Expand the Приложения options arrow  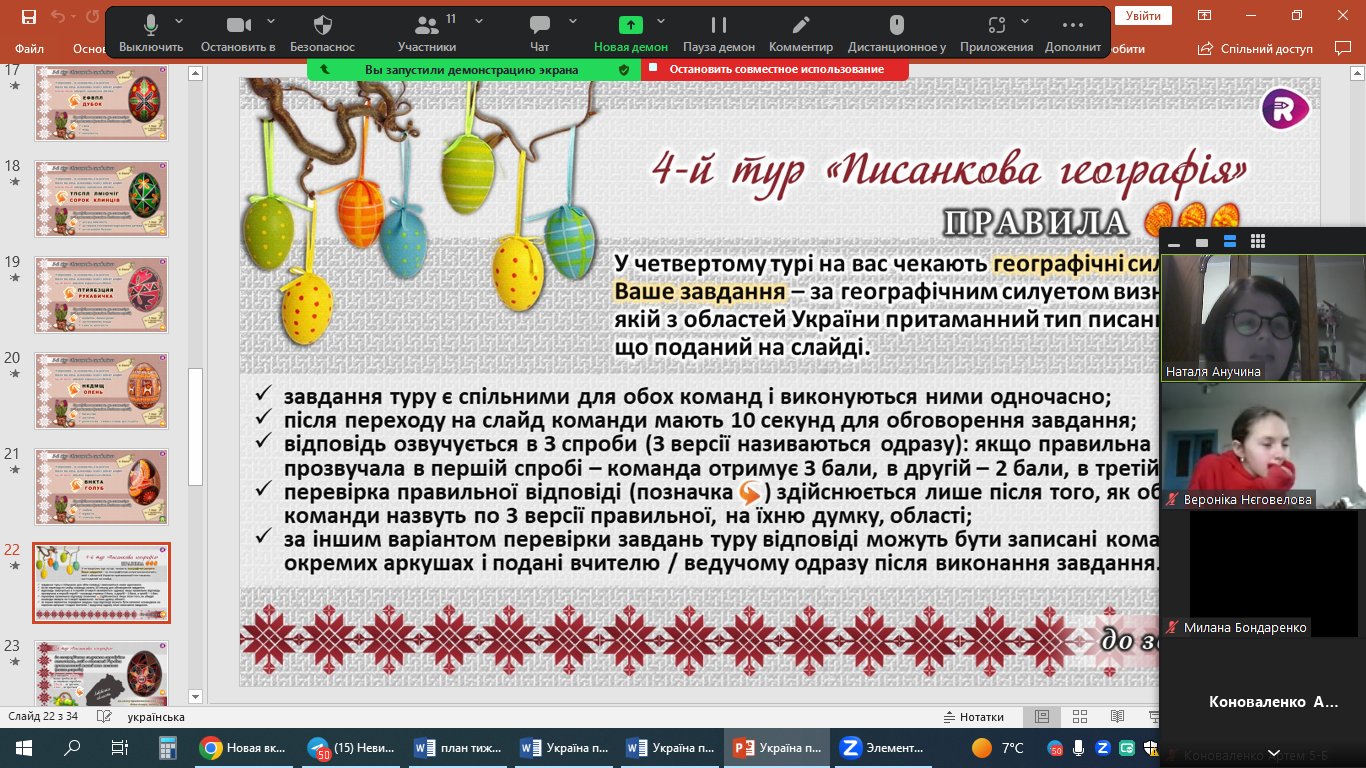[1027, 21]
